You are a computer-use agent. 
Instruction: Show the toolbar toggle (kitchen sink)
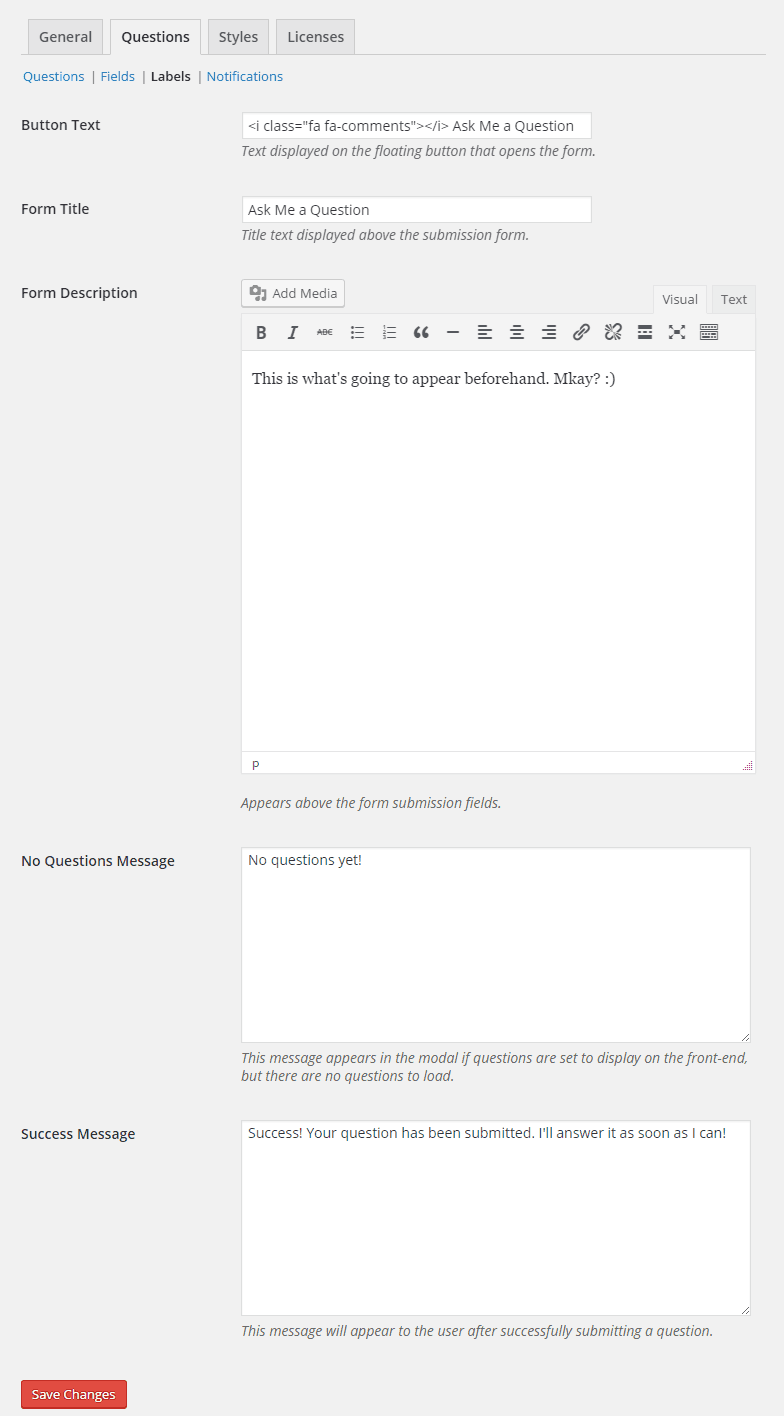pyautogui.click(x=709, y=333)
